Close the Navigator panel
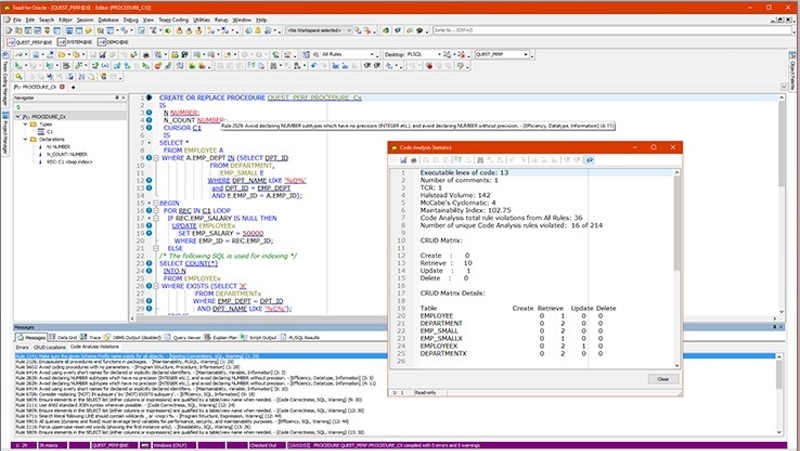The height and width of the screenshot is (451, 800). point(123,97)
